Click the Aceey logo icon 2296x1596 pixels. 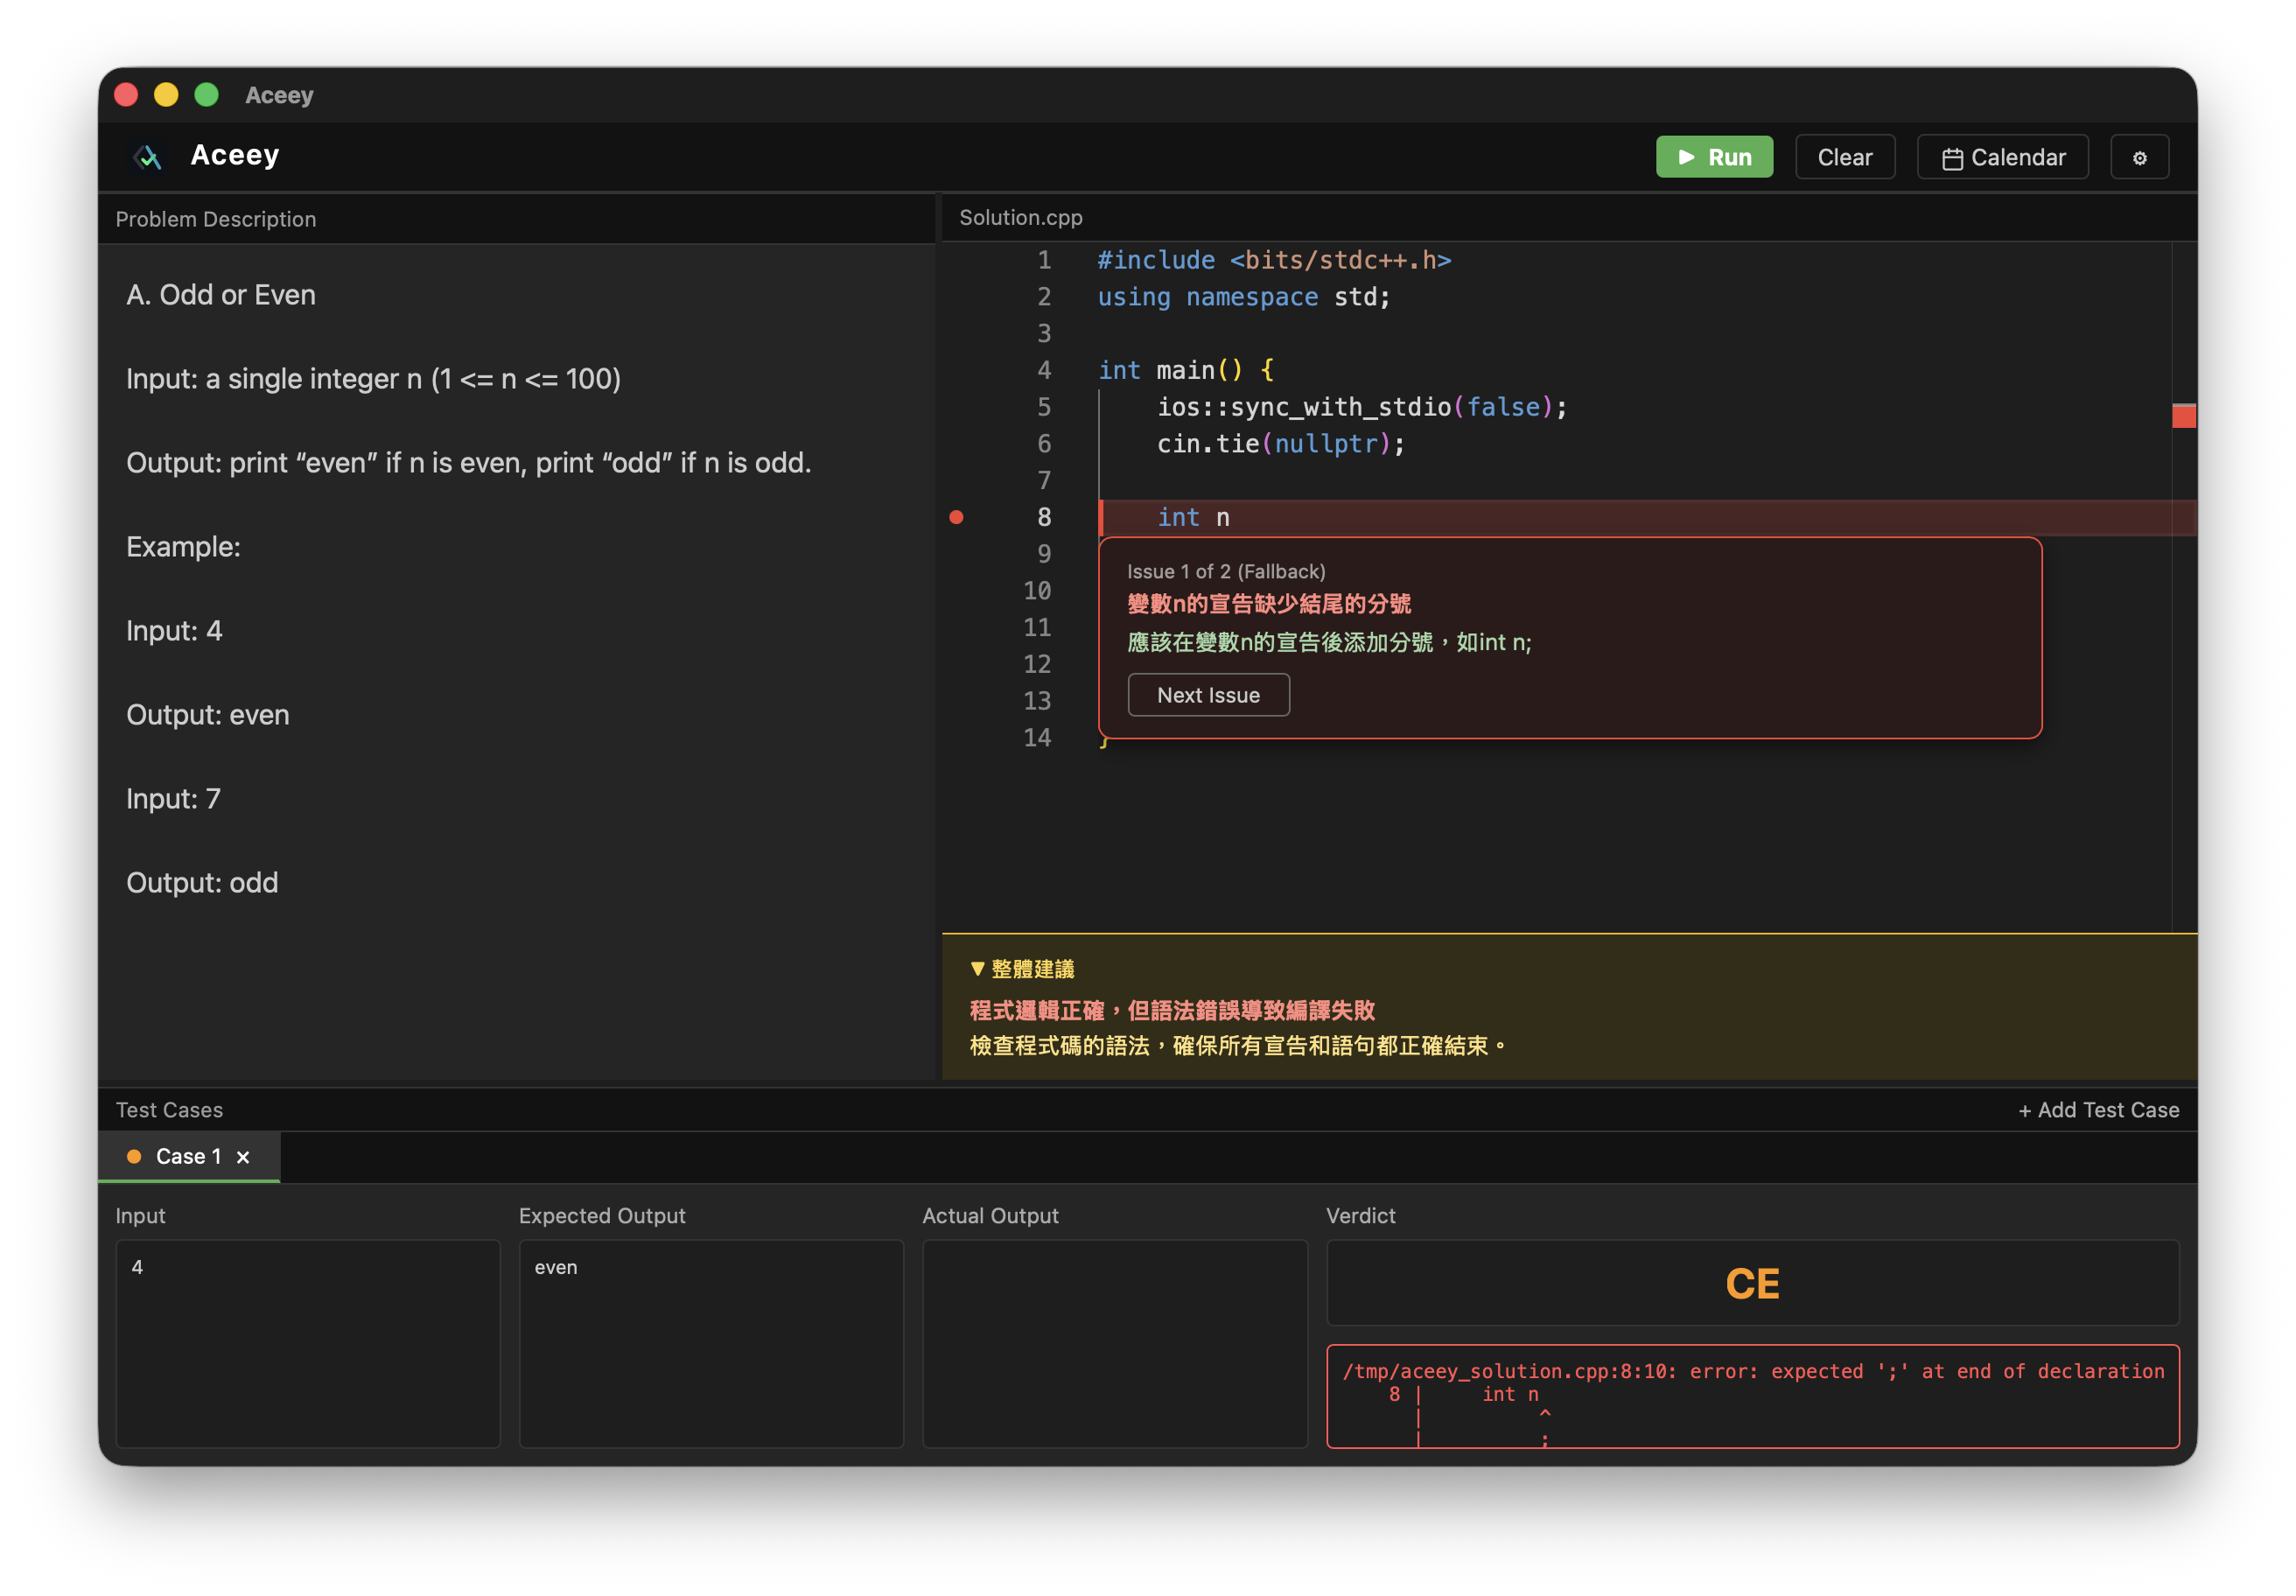pos(148,157)
